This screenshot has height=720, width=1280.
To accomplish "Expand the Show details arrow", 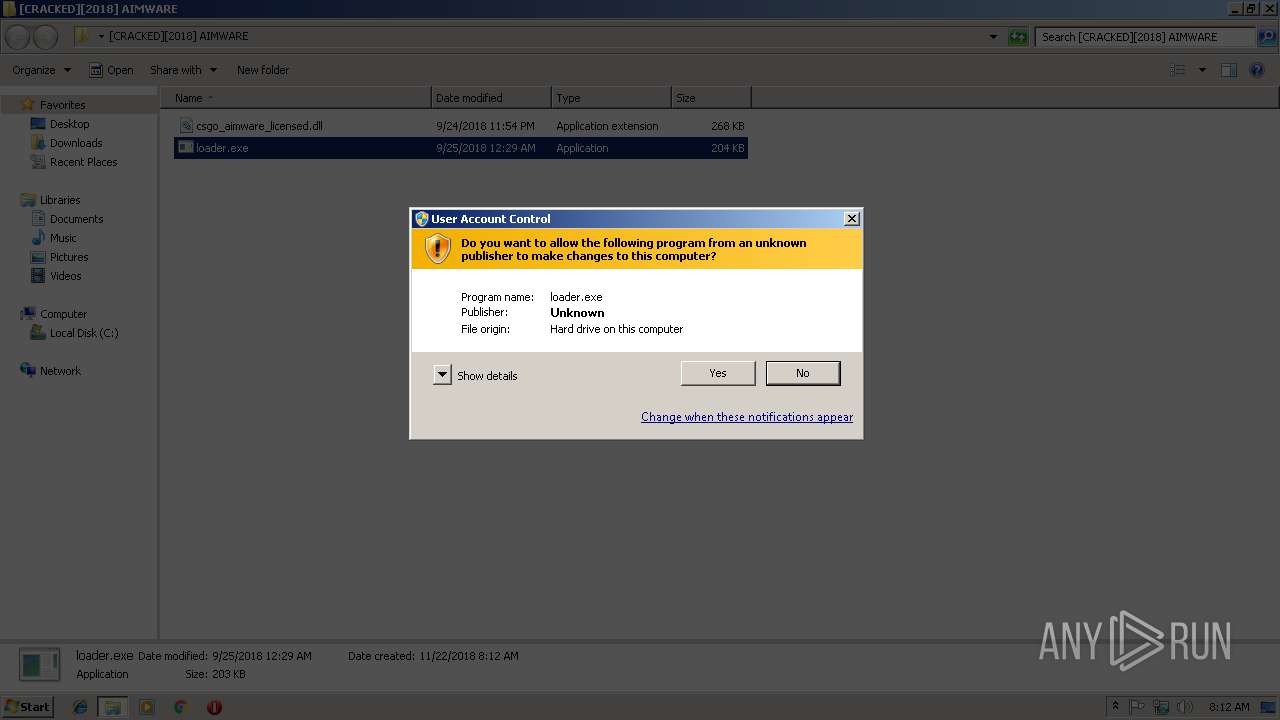I will 442,375.
